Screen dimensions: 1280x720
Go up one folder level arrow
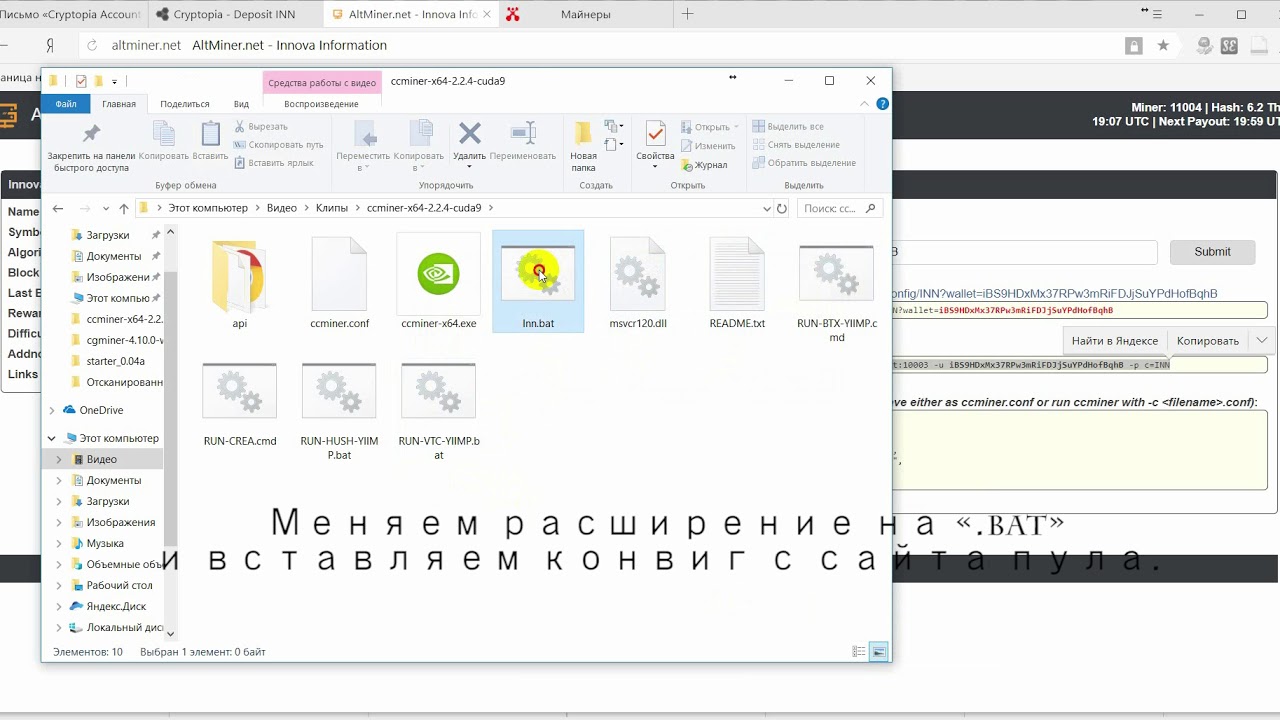pyautogui.click(x=124, y=208)
